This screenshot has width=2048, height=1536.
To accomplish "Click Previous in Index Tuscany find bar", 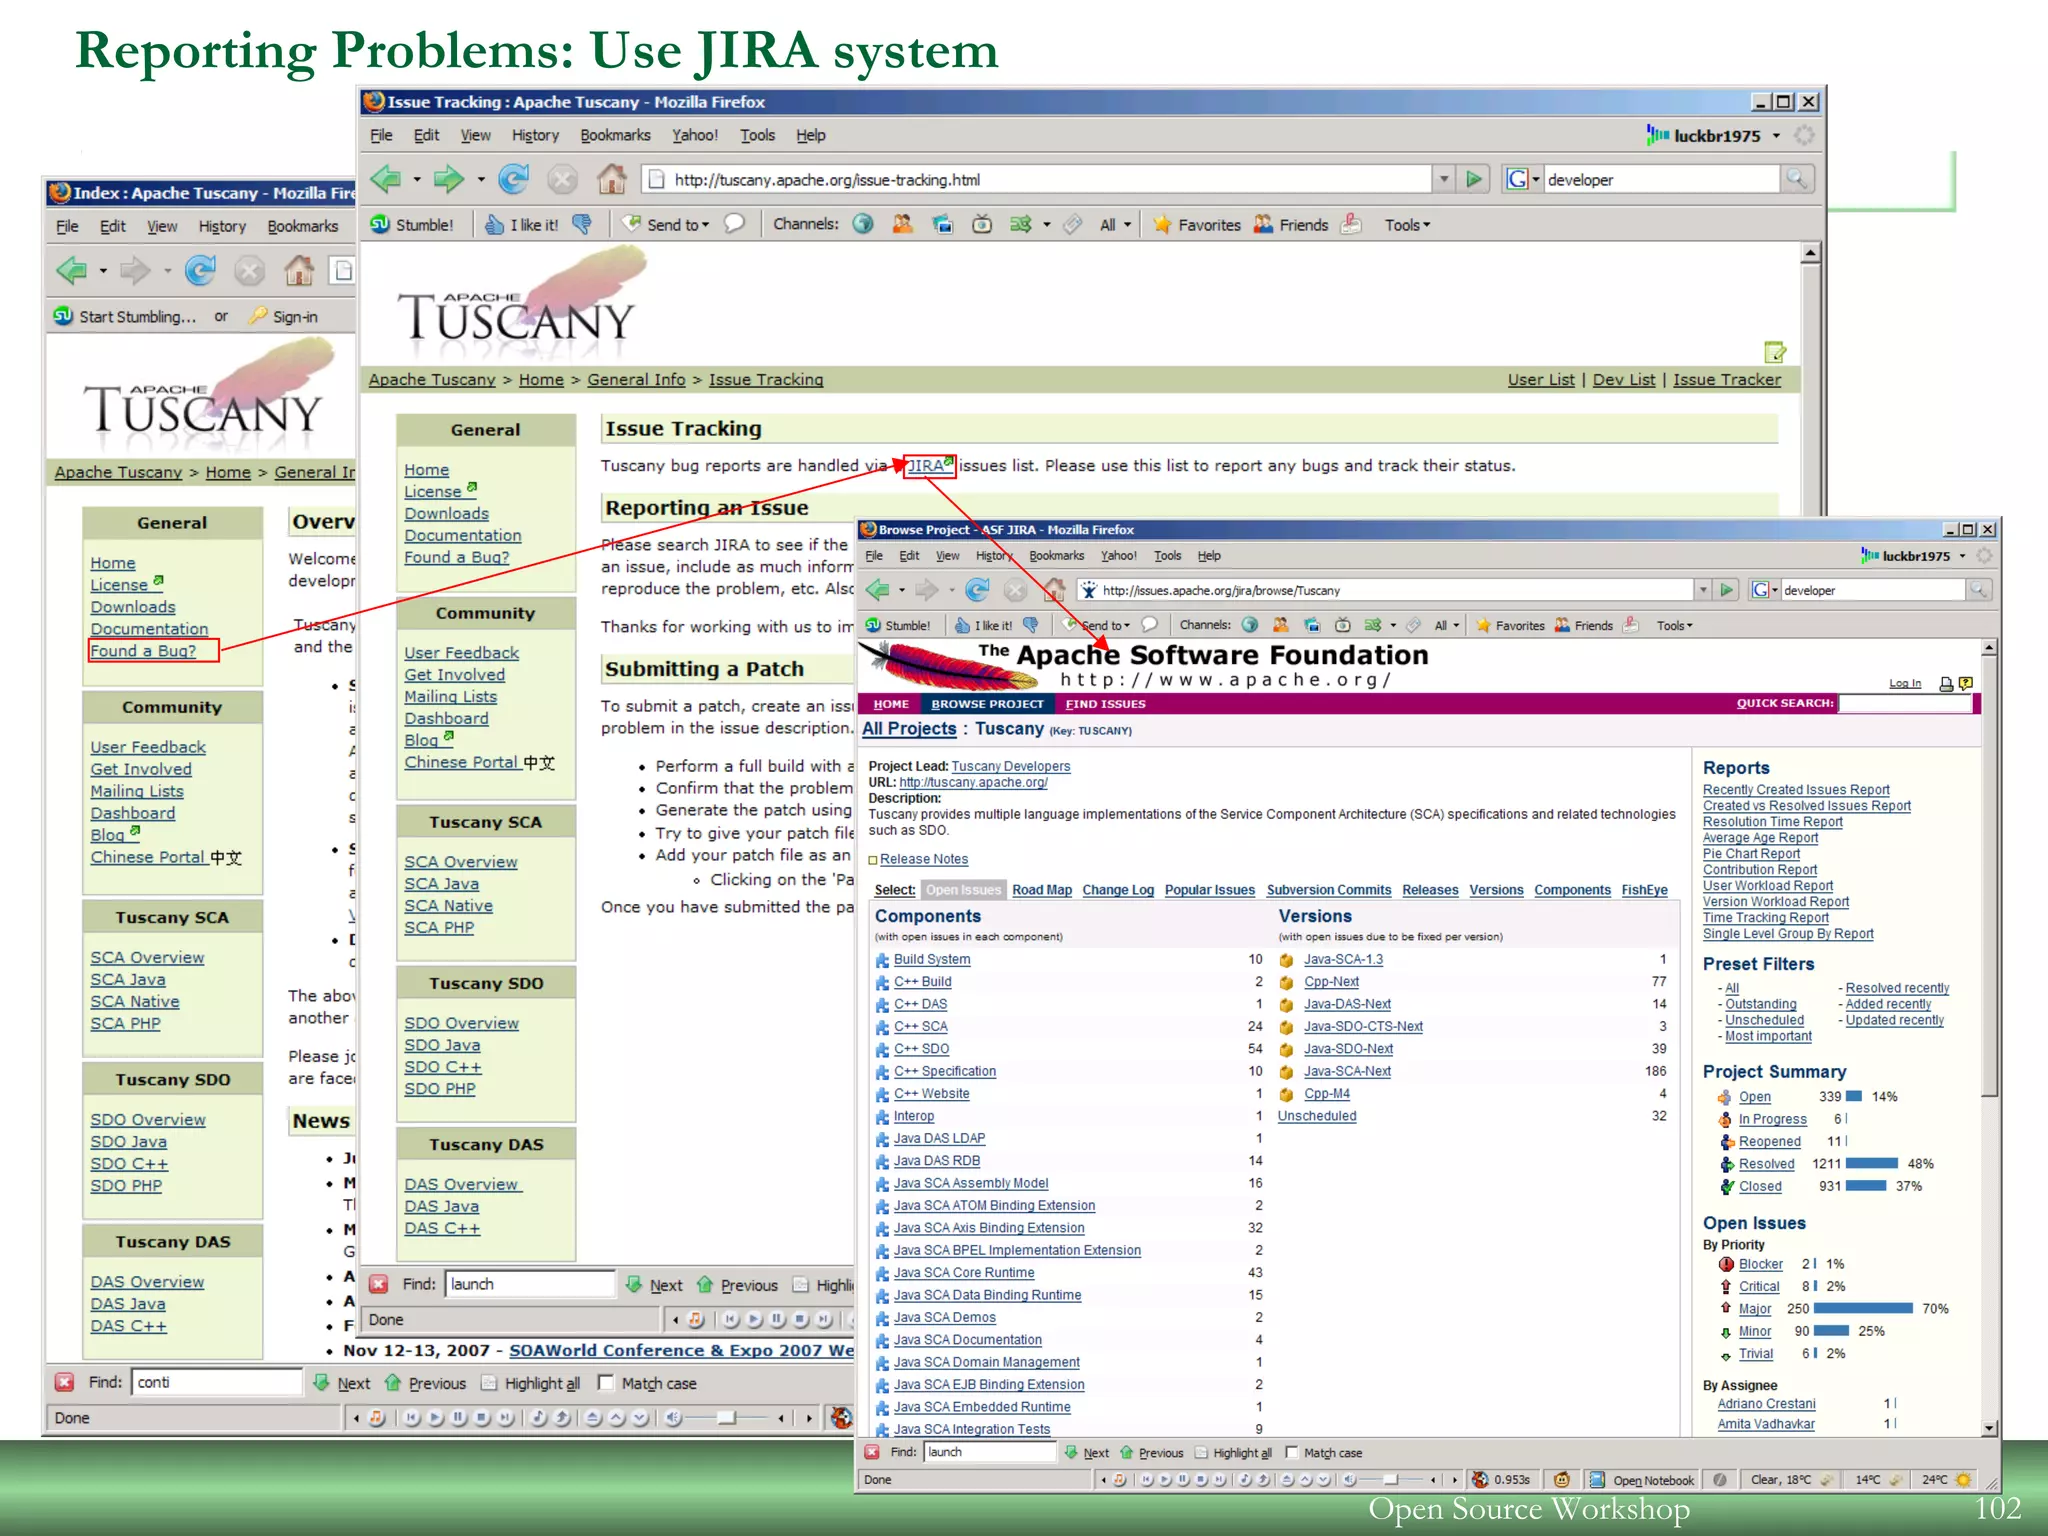I will 426,1383.
